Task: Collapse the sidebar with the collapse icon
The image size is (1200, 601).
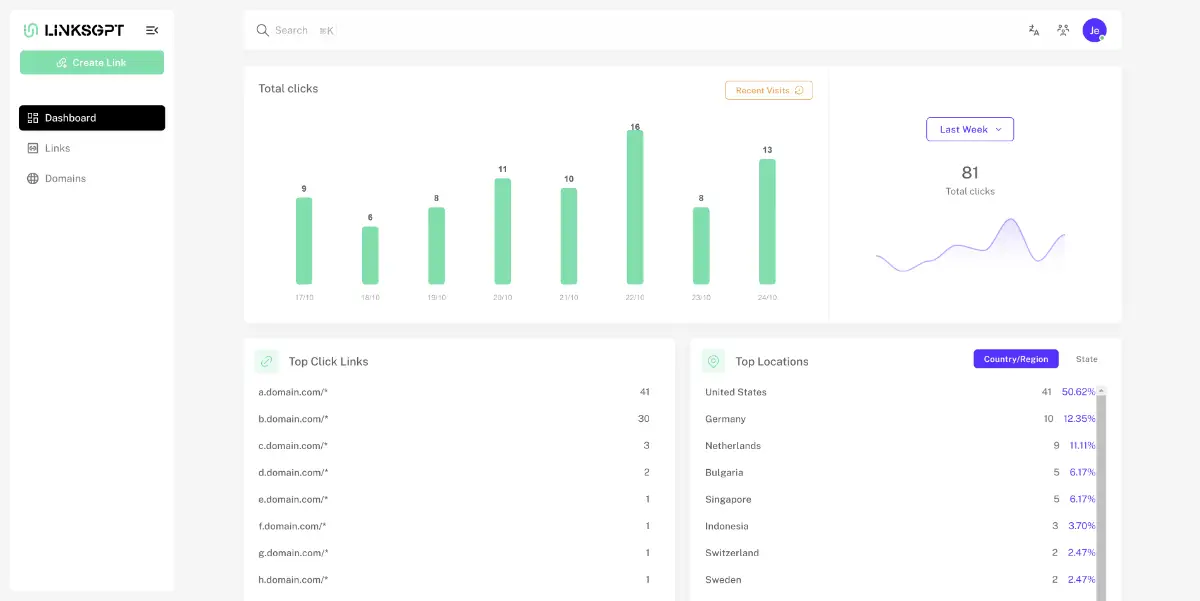Action: 152,29
